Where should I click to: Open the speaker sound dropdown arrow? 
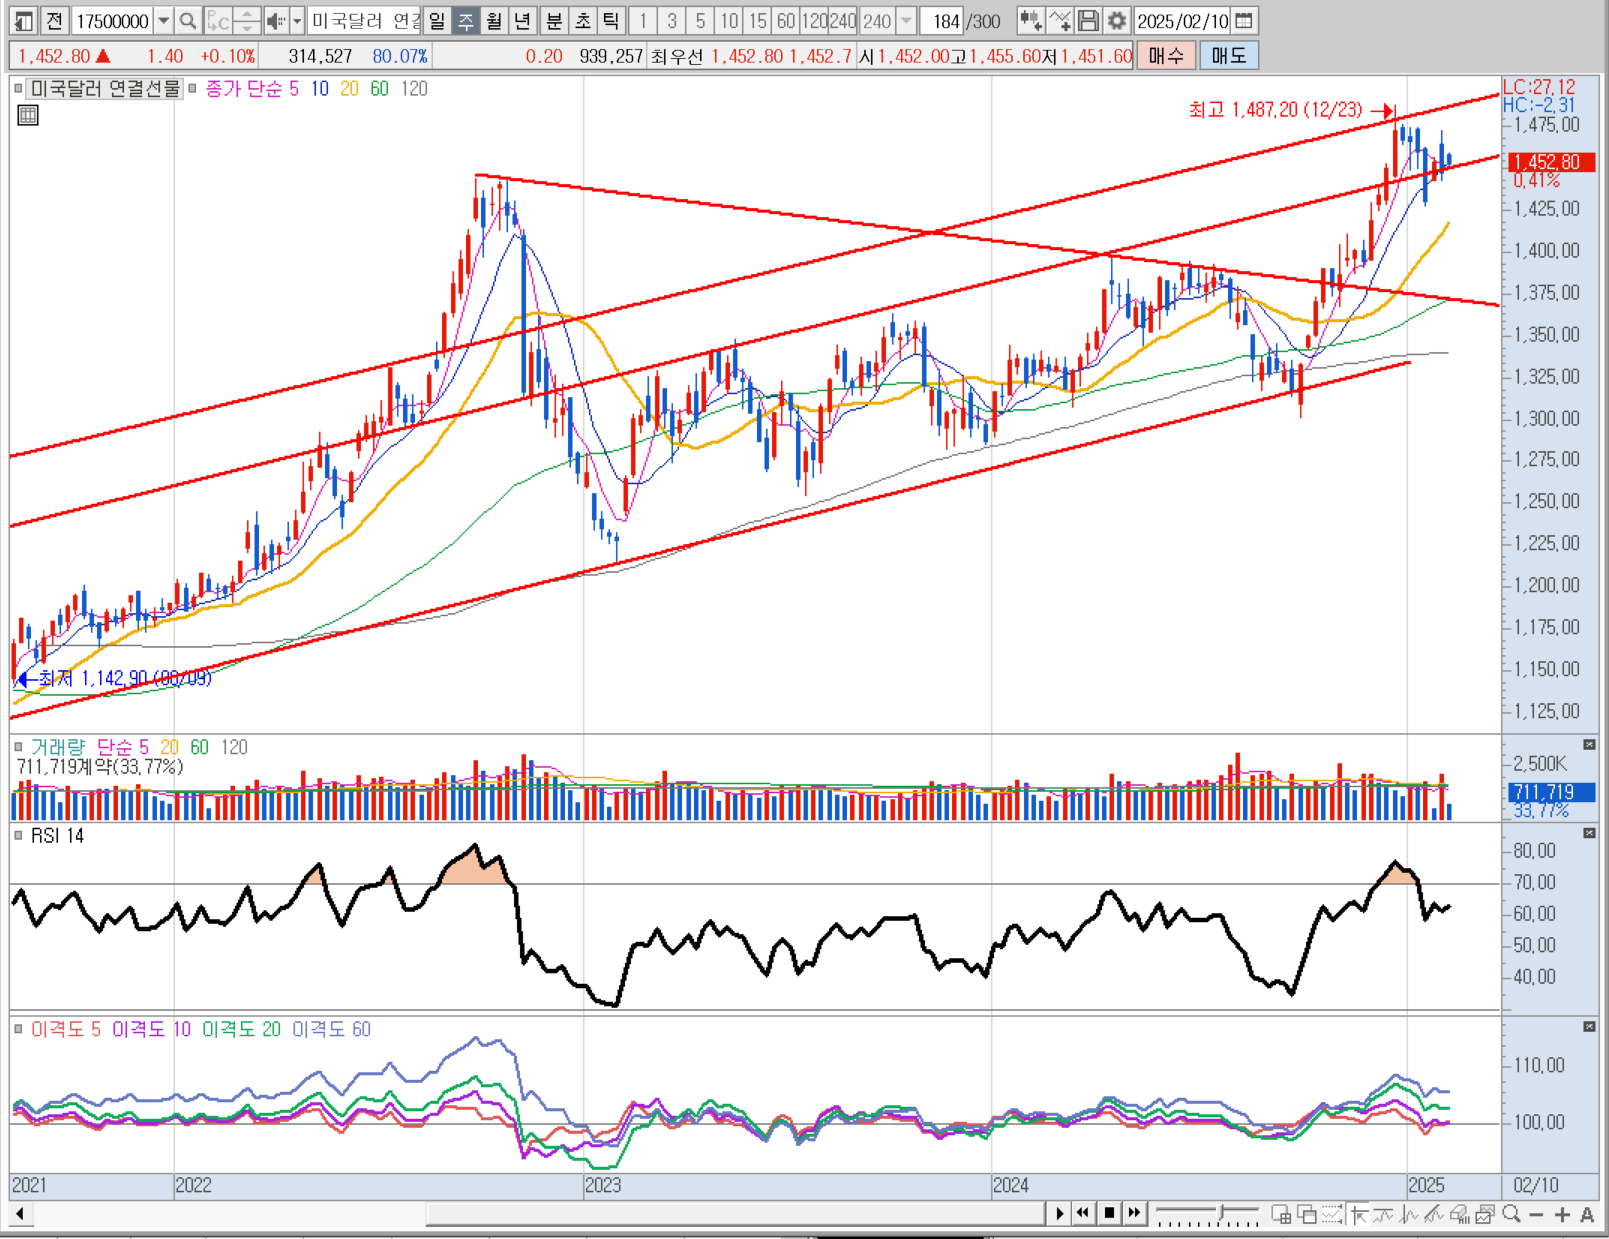click(297, 21)
